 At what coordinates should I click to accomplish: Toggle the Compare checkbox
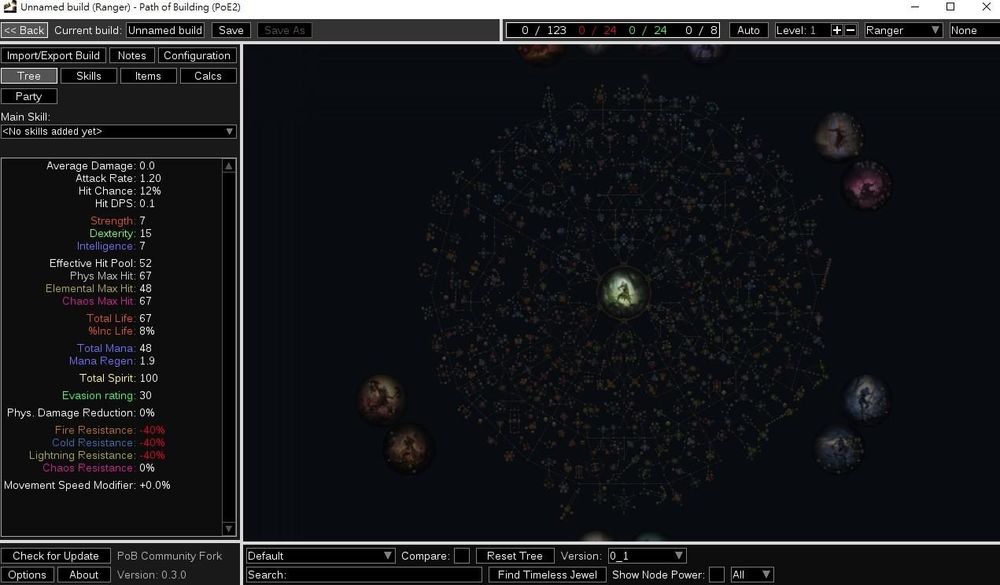(x=463, y=555)
